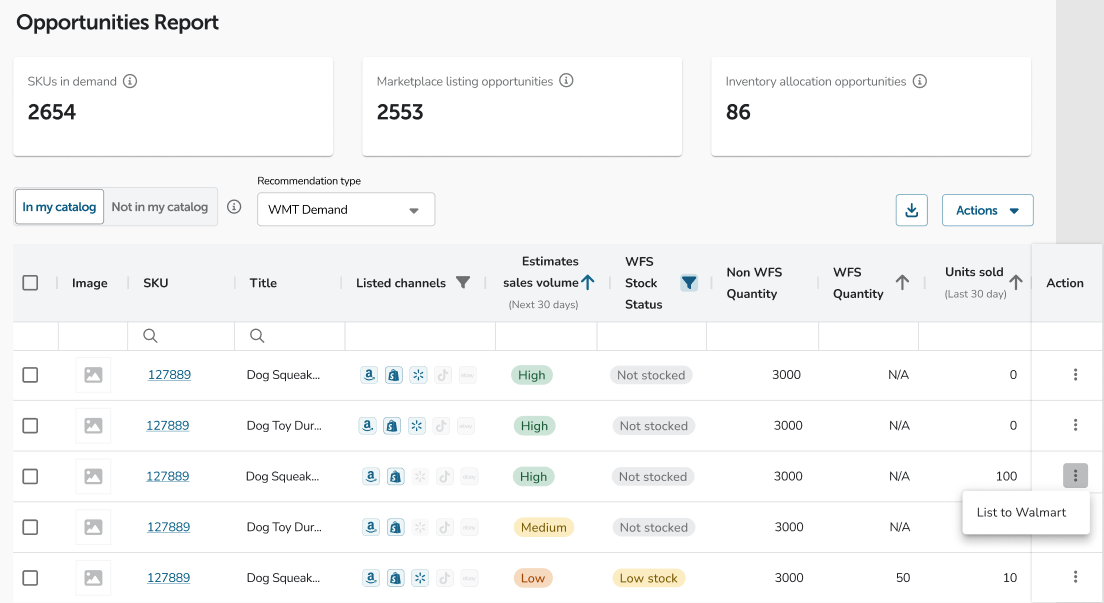Screen dimensions: 1104x603
Task: Click info icon next to Marketplace listing opportunities
Action: click(566, 81)
